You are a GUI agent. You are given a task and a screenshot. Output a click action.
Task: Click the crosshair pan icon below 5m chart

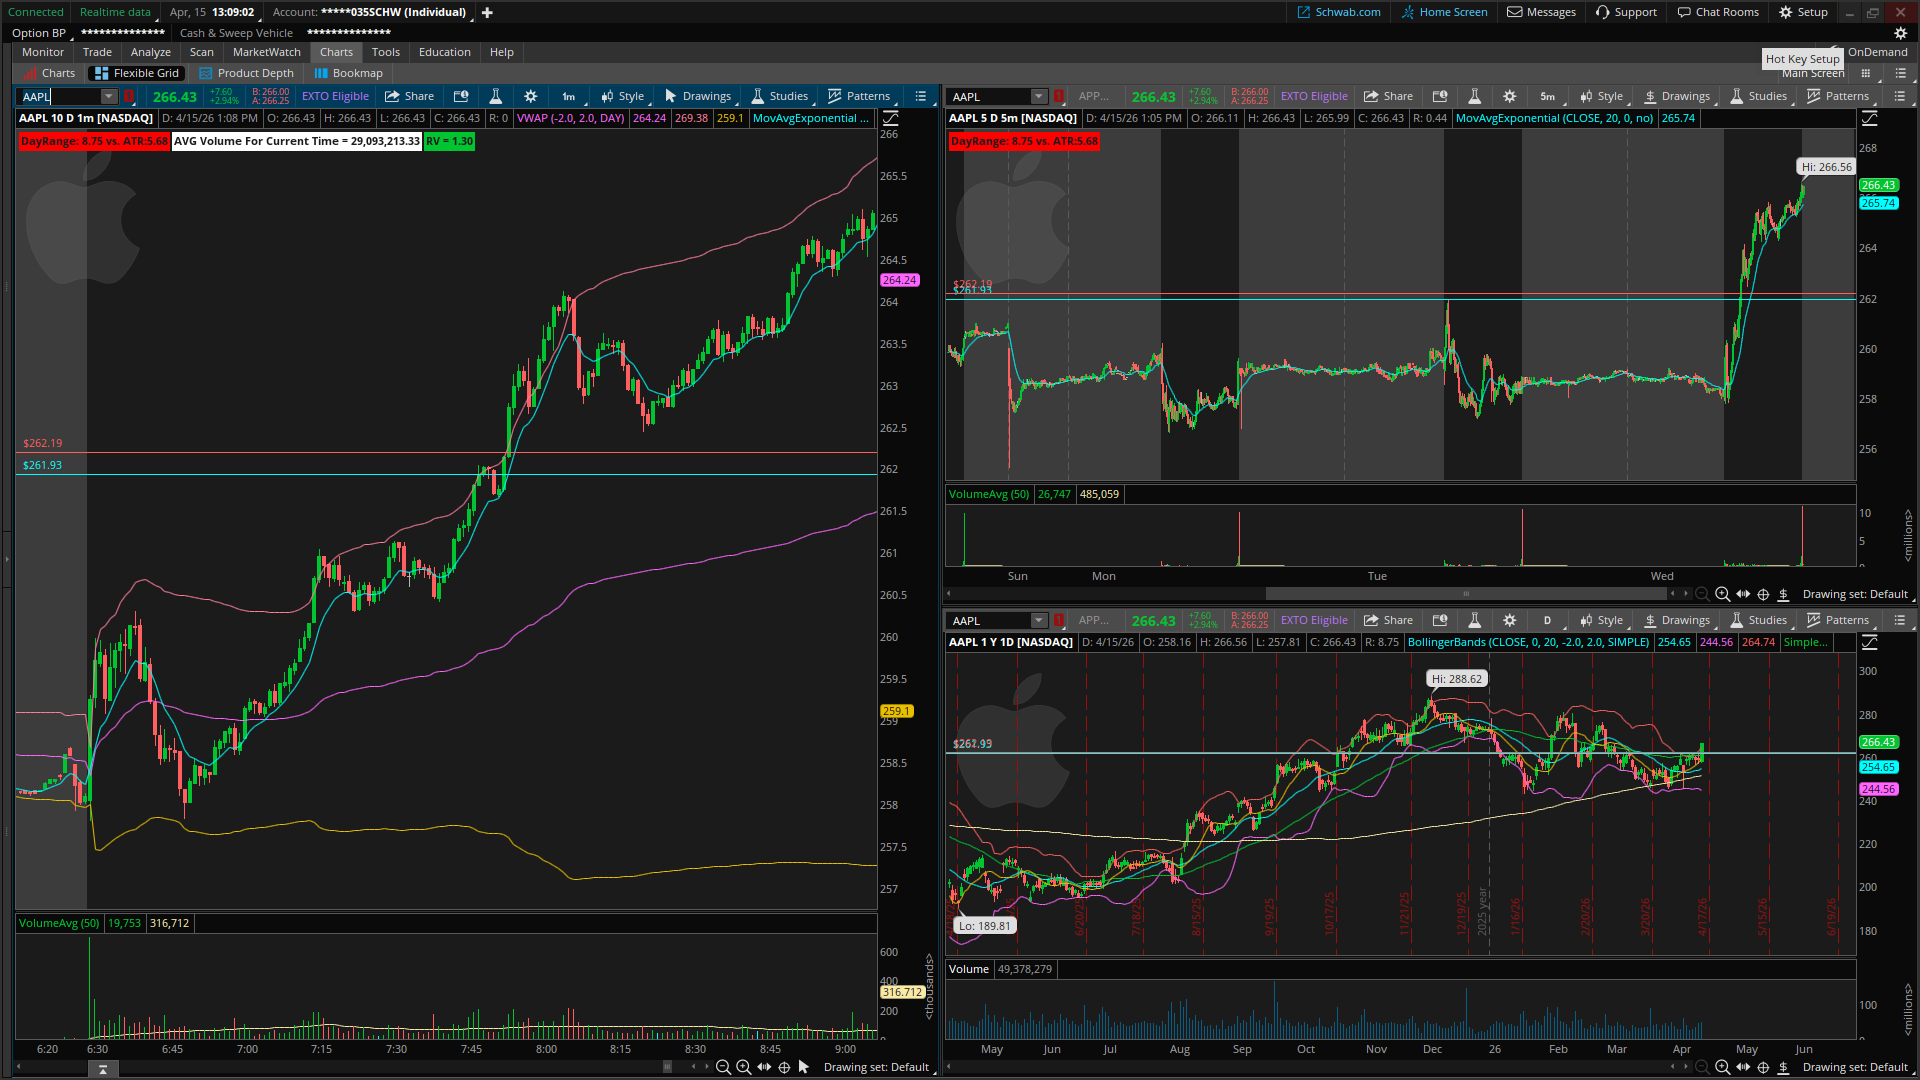tap(1764, 595)
